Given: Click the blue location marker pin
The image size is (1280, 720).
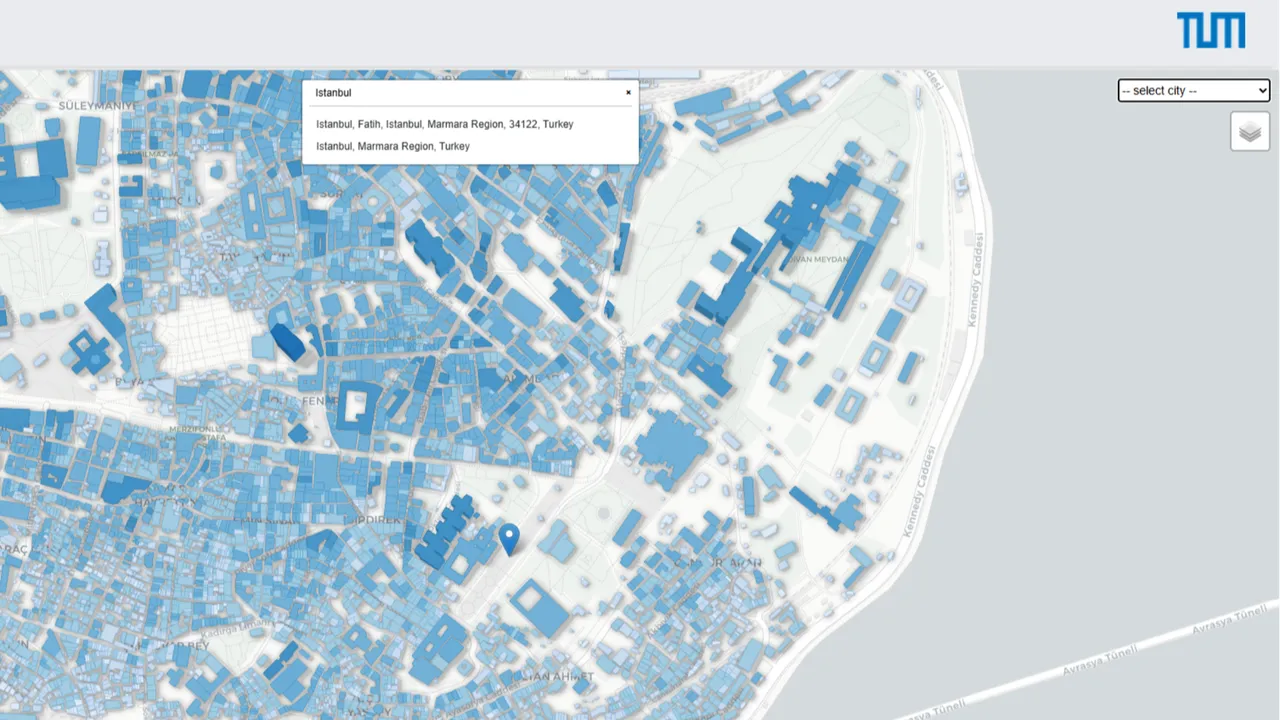Looking at the screenshot, I should pyautogui.click(x=509, y=538).
